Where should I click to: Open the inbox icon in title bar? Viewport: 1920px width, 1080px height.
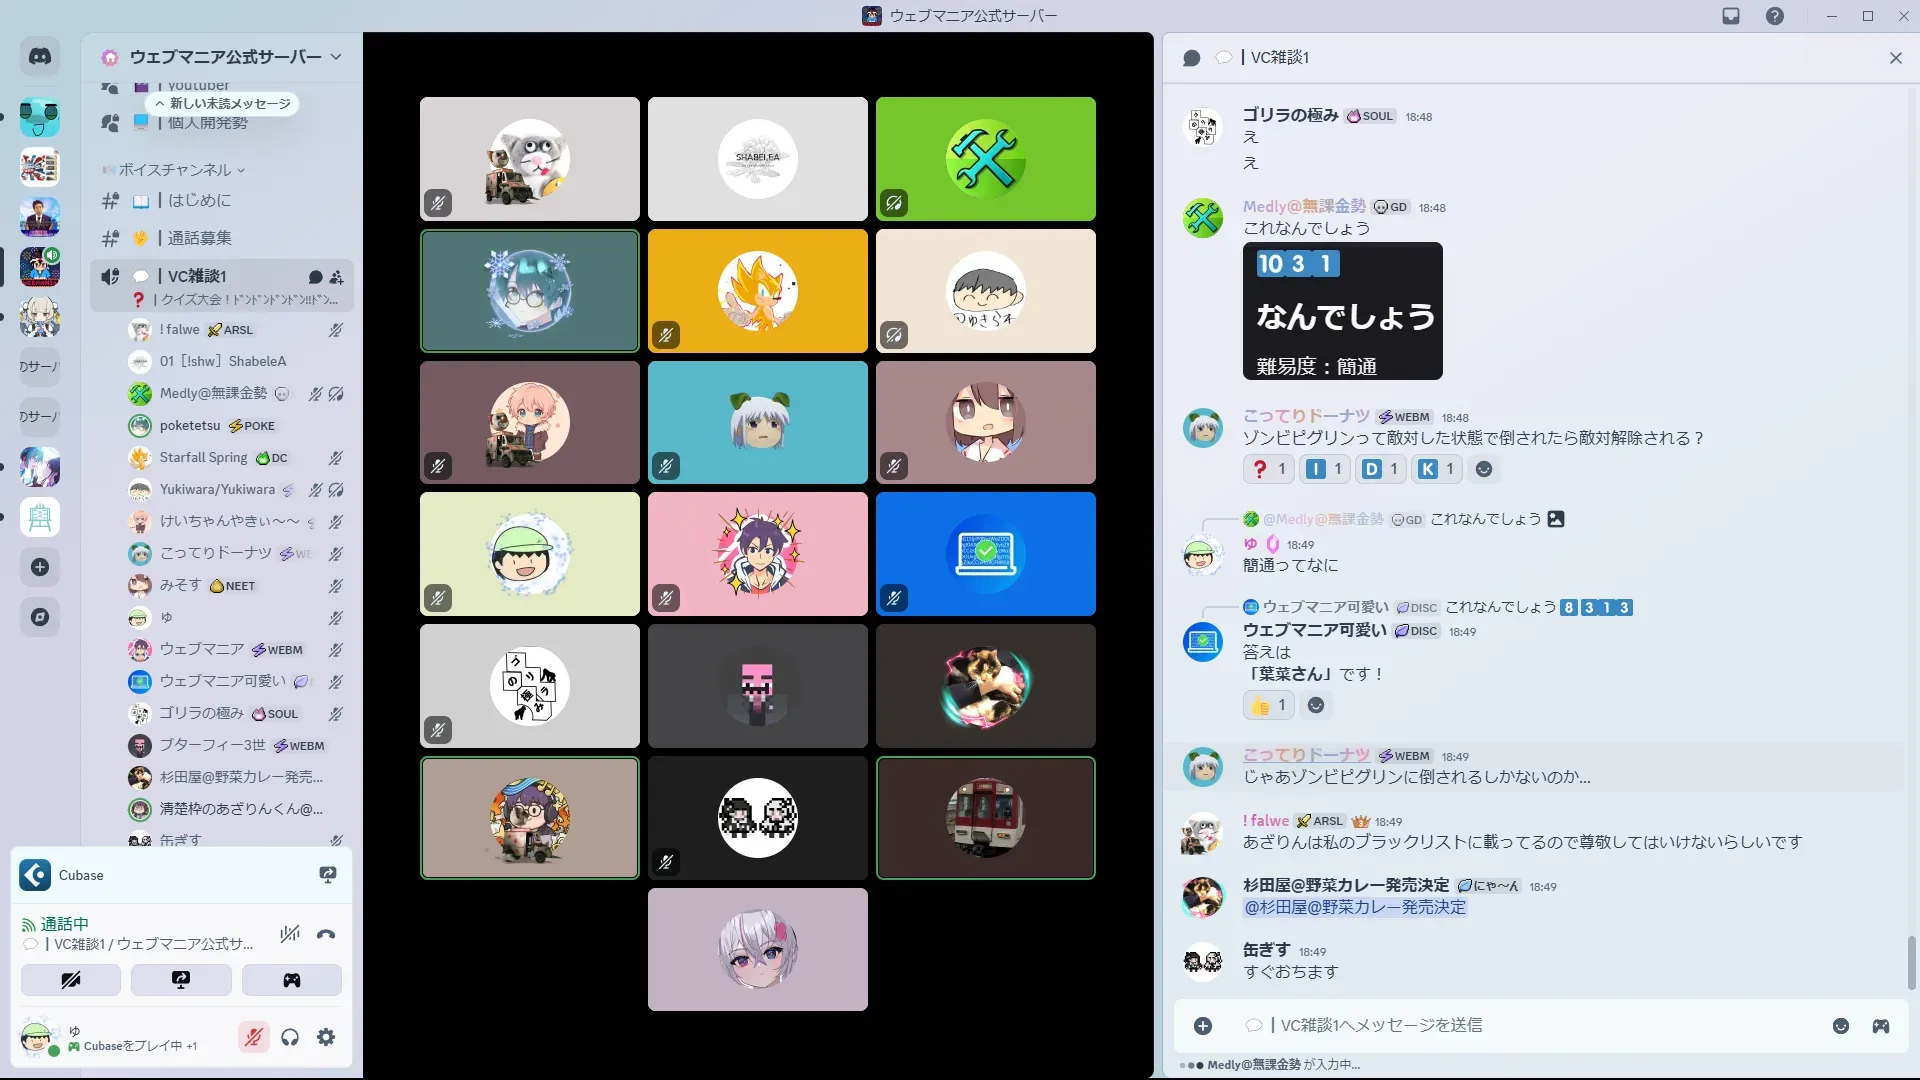pos(1731,16)
